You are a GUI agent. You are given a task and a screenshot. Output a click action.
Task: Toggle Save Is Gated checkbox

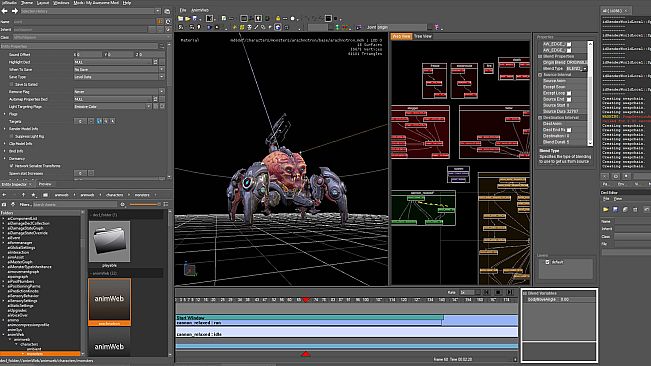click(11, 84)
